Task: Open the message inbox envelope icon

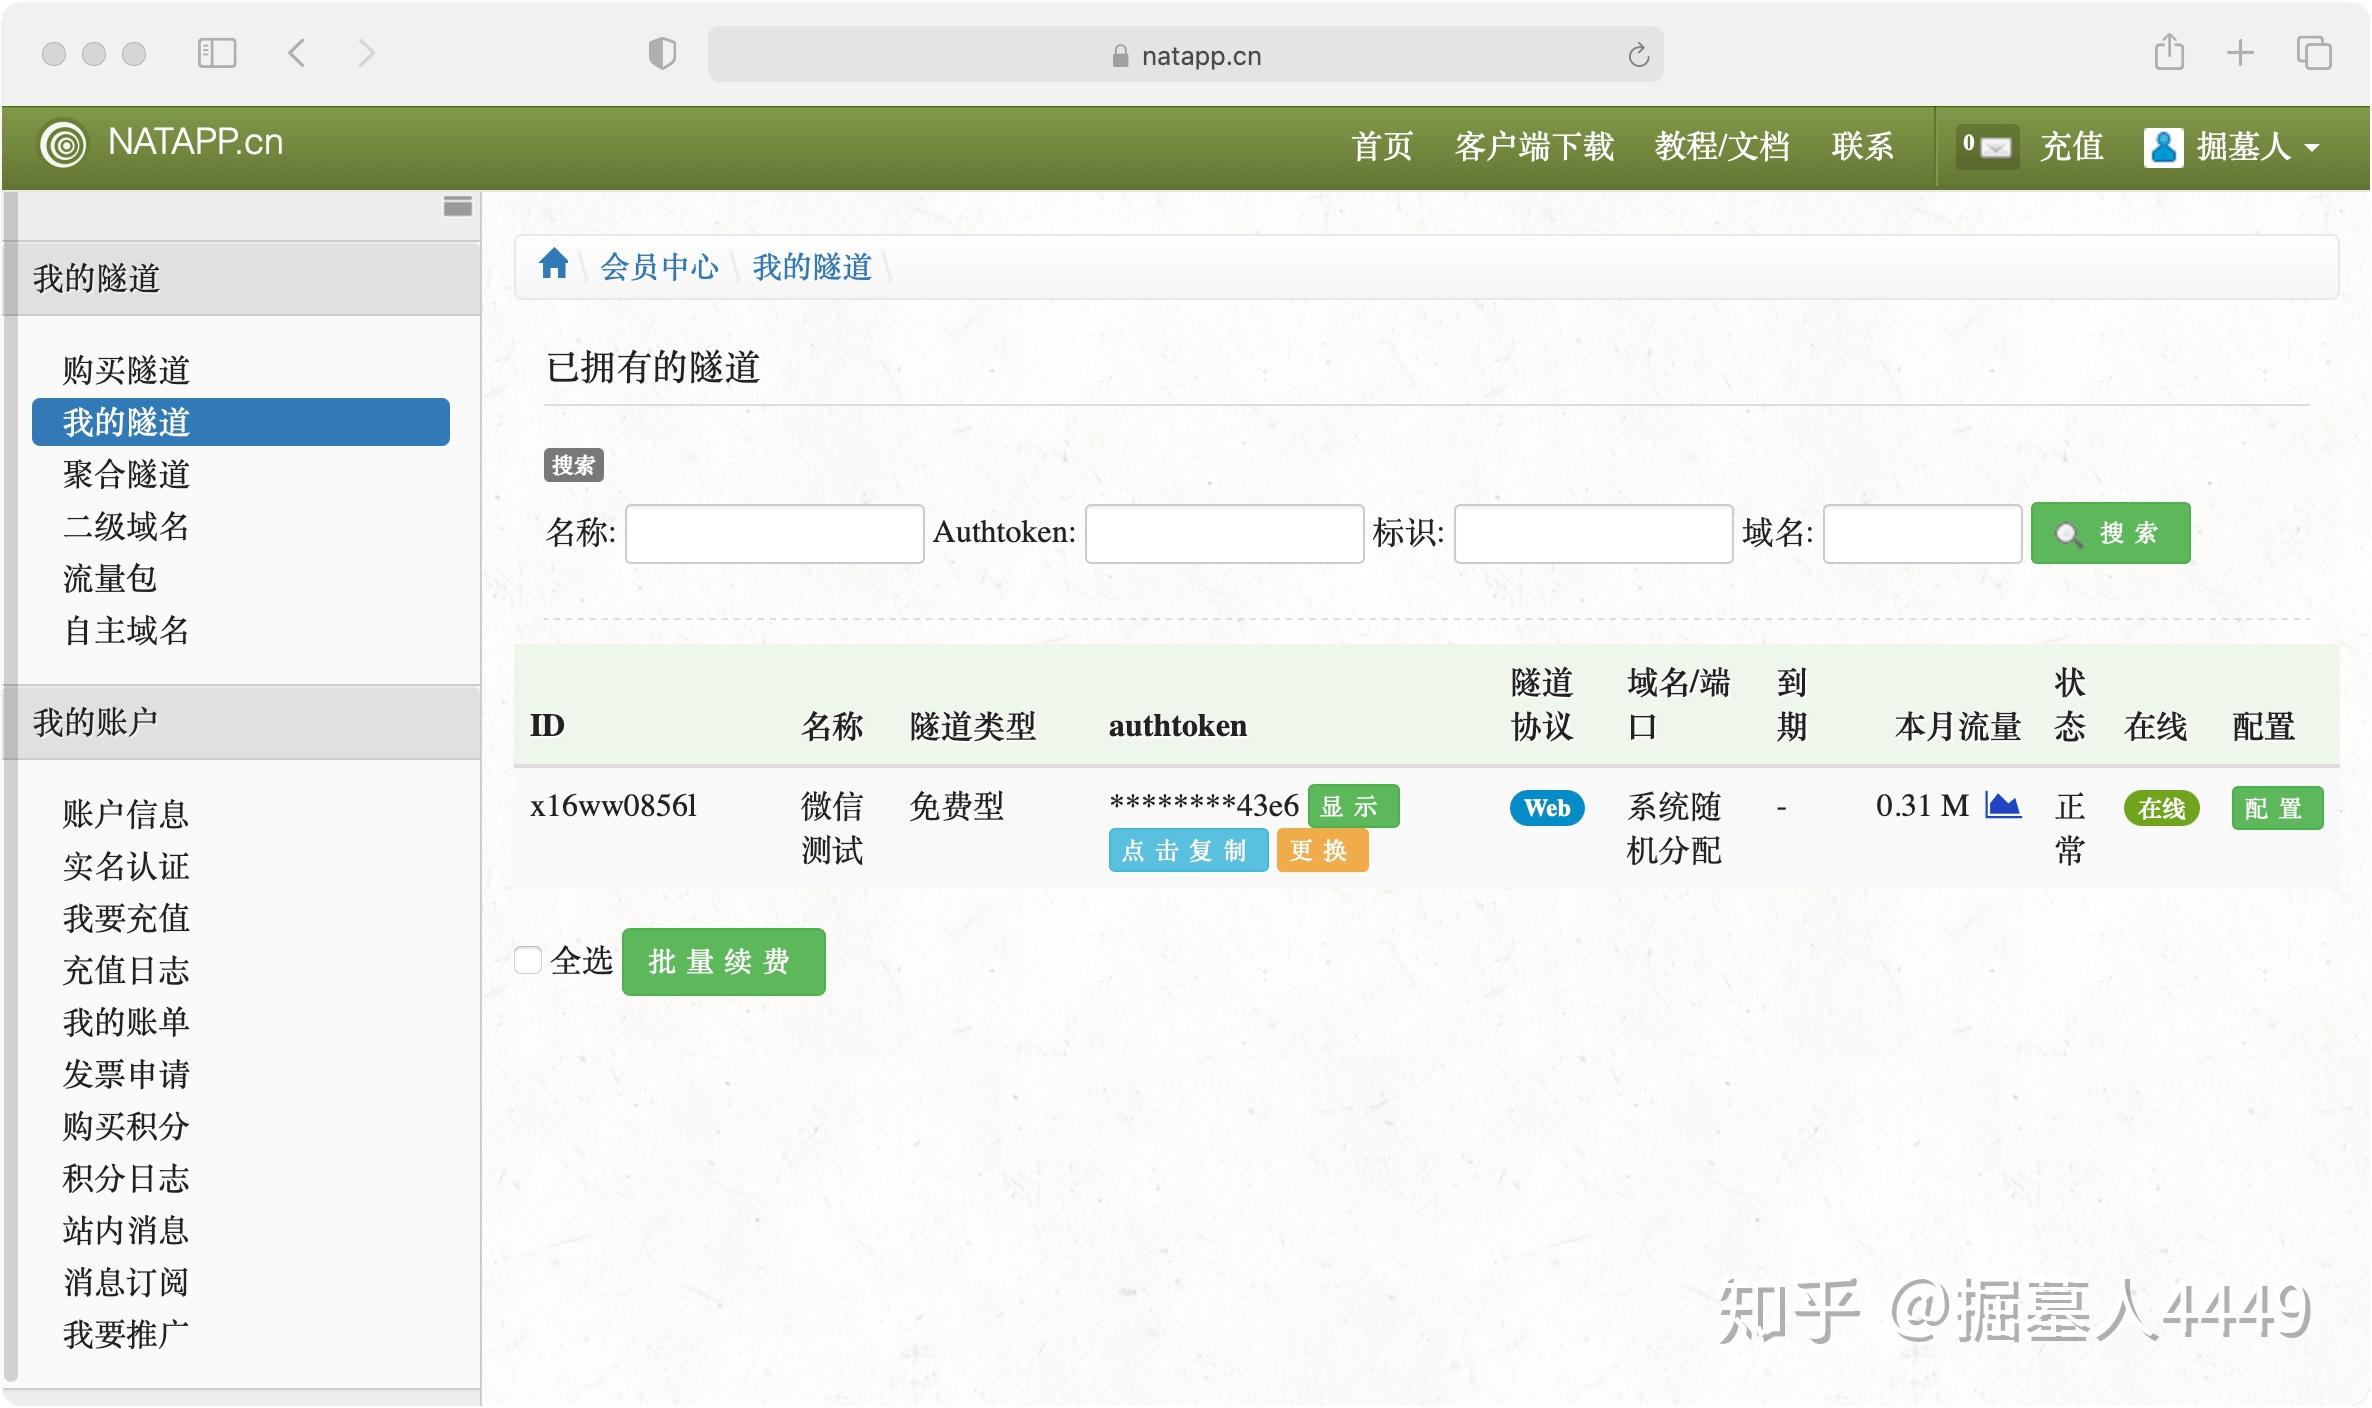Action: tap(1994, 147)
